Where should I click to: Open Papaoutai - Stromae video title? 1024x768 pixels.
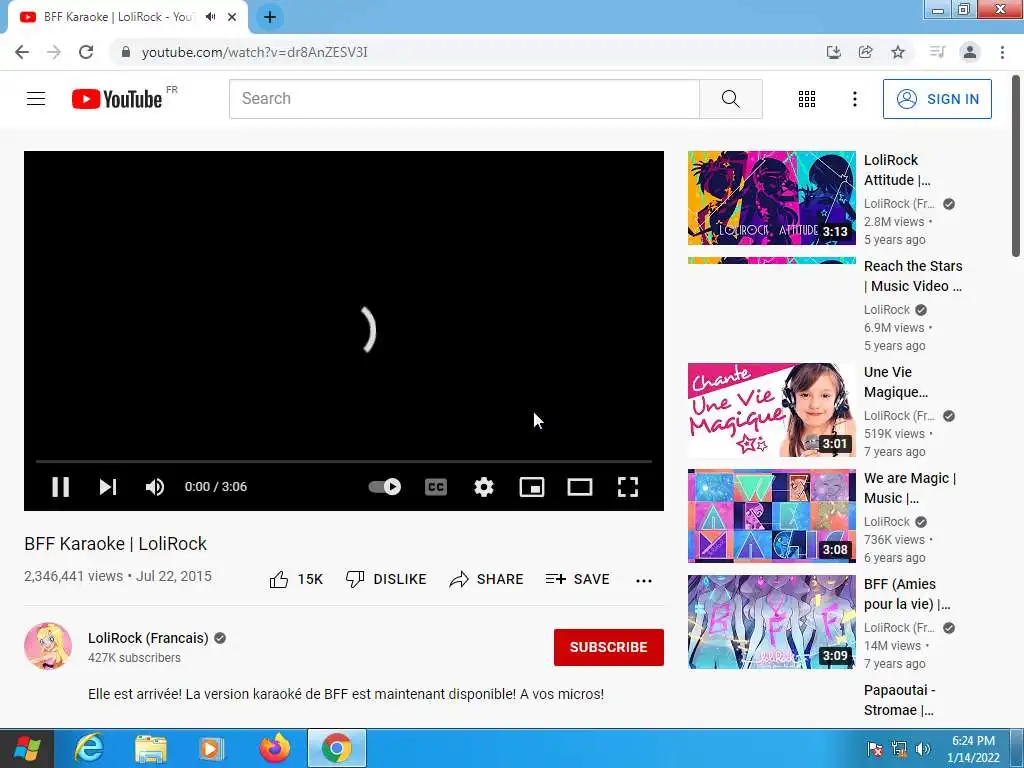click(899, 700)
